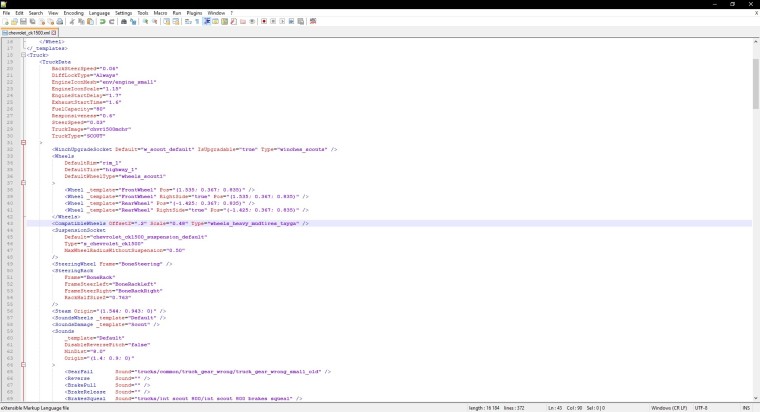Toggle synchronized vertical scrolling

click(x=167, y=21)
